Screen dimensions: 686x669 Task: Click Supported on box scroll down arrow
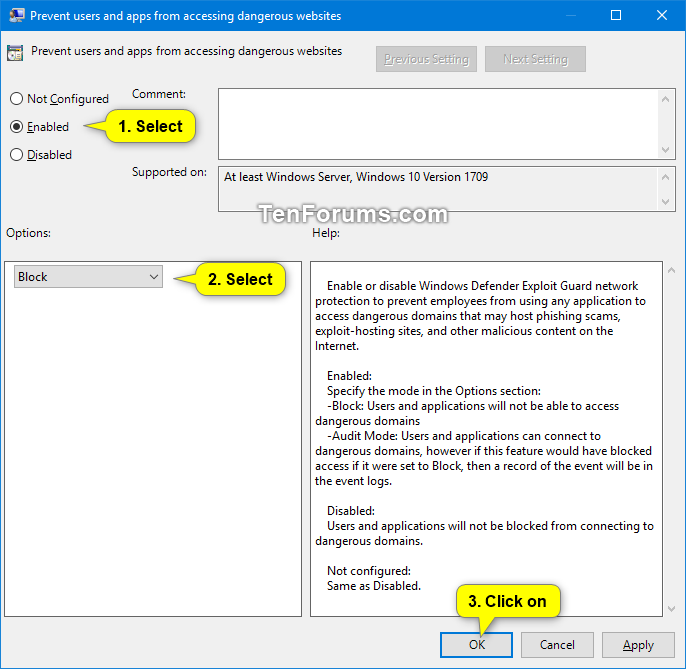(x=665, y=202)
